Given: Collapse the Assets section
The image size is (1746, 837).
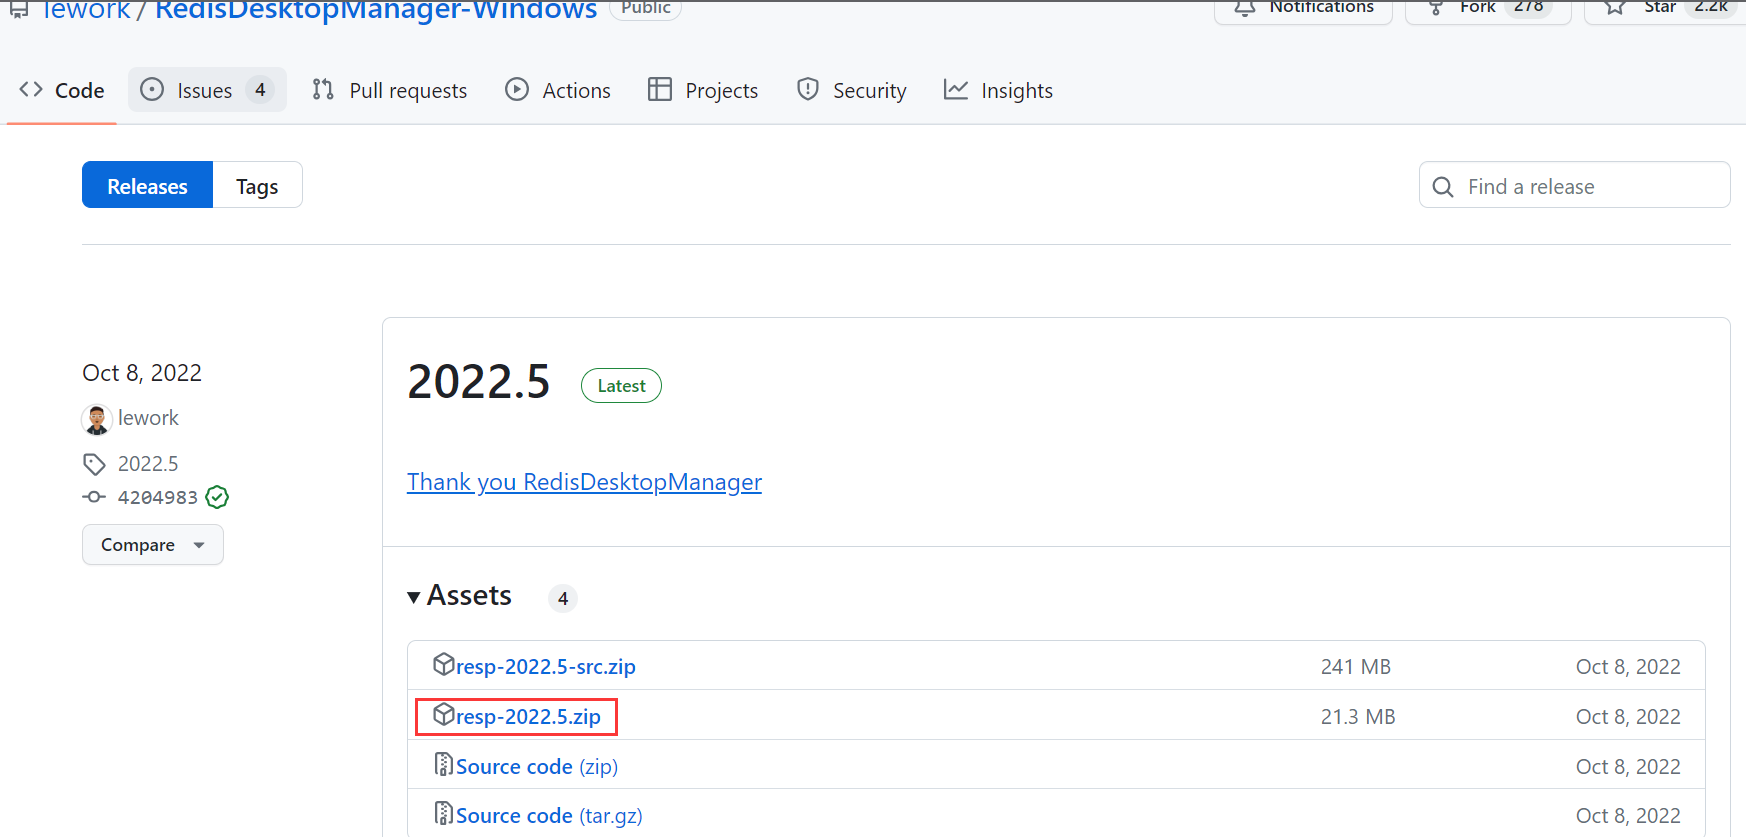Looking at the screenshot, I should (460, 596).
